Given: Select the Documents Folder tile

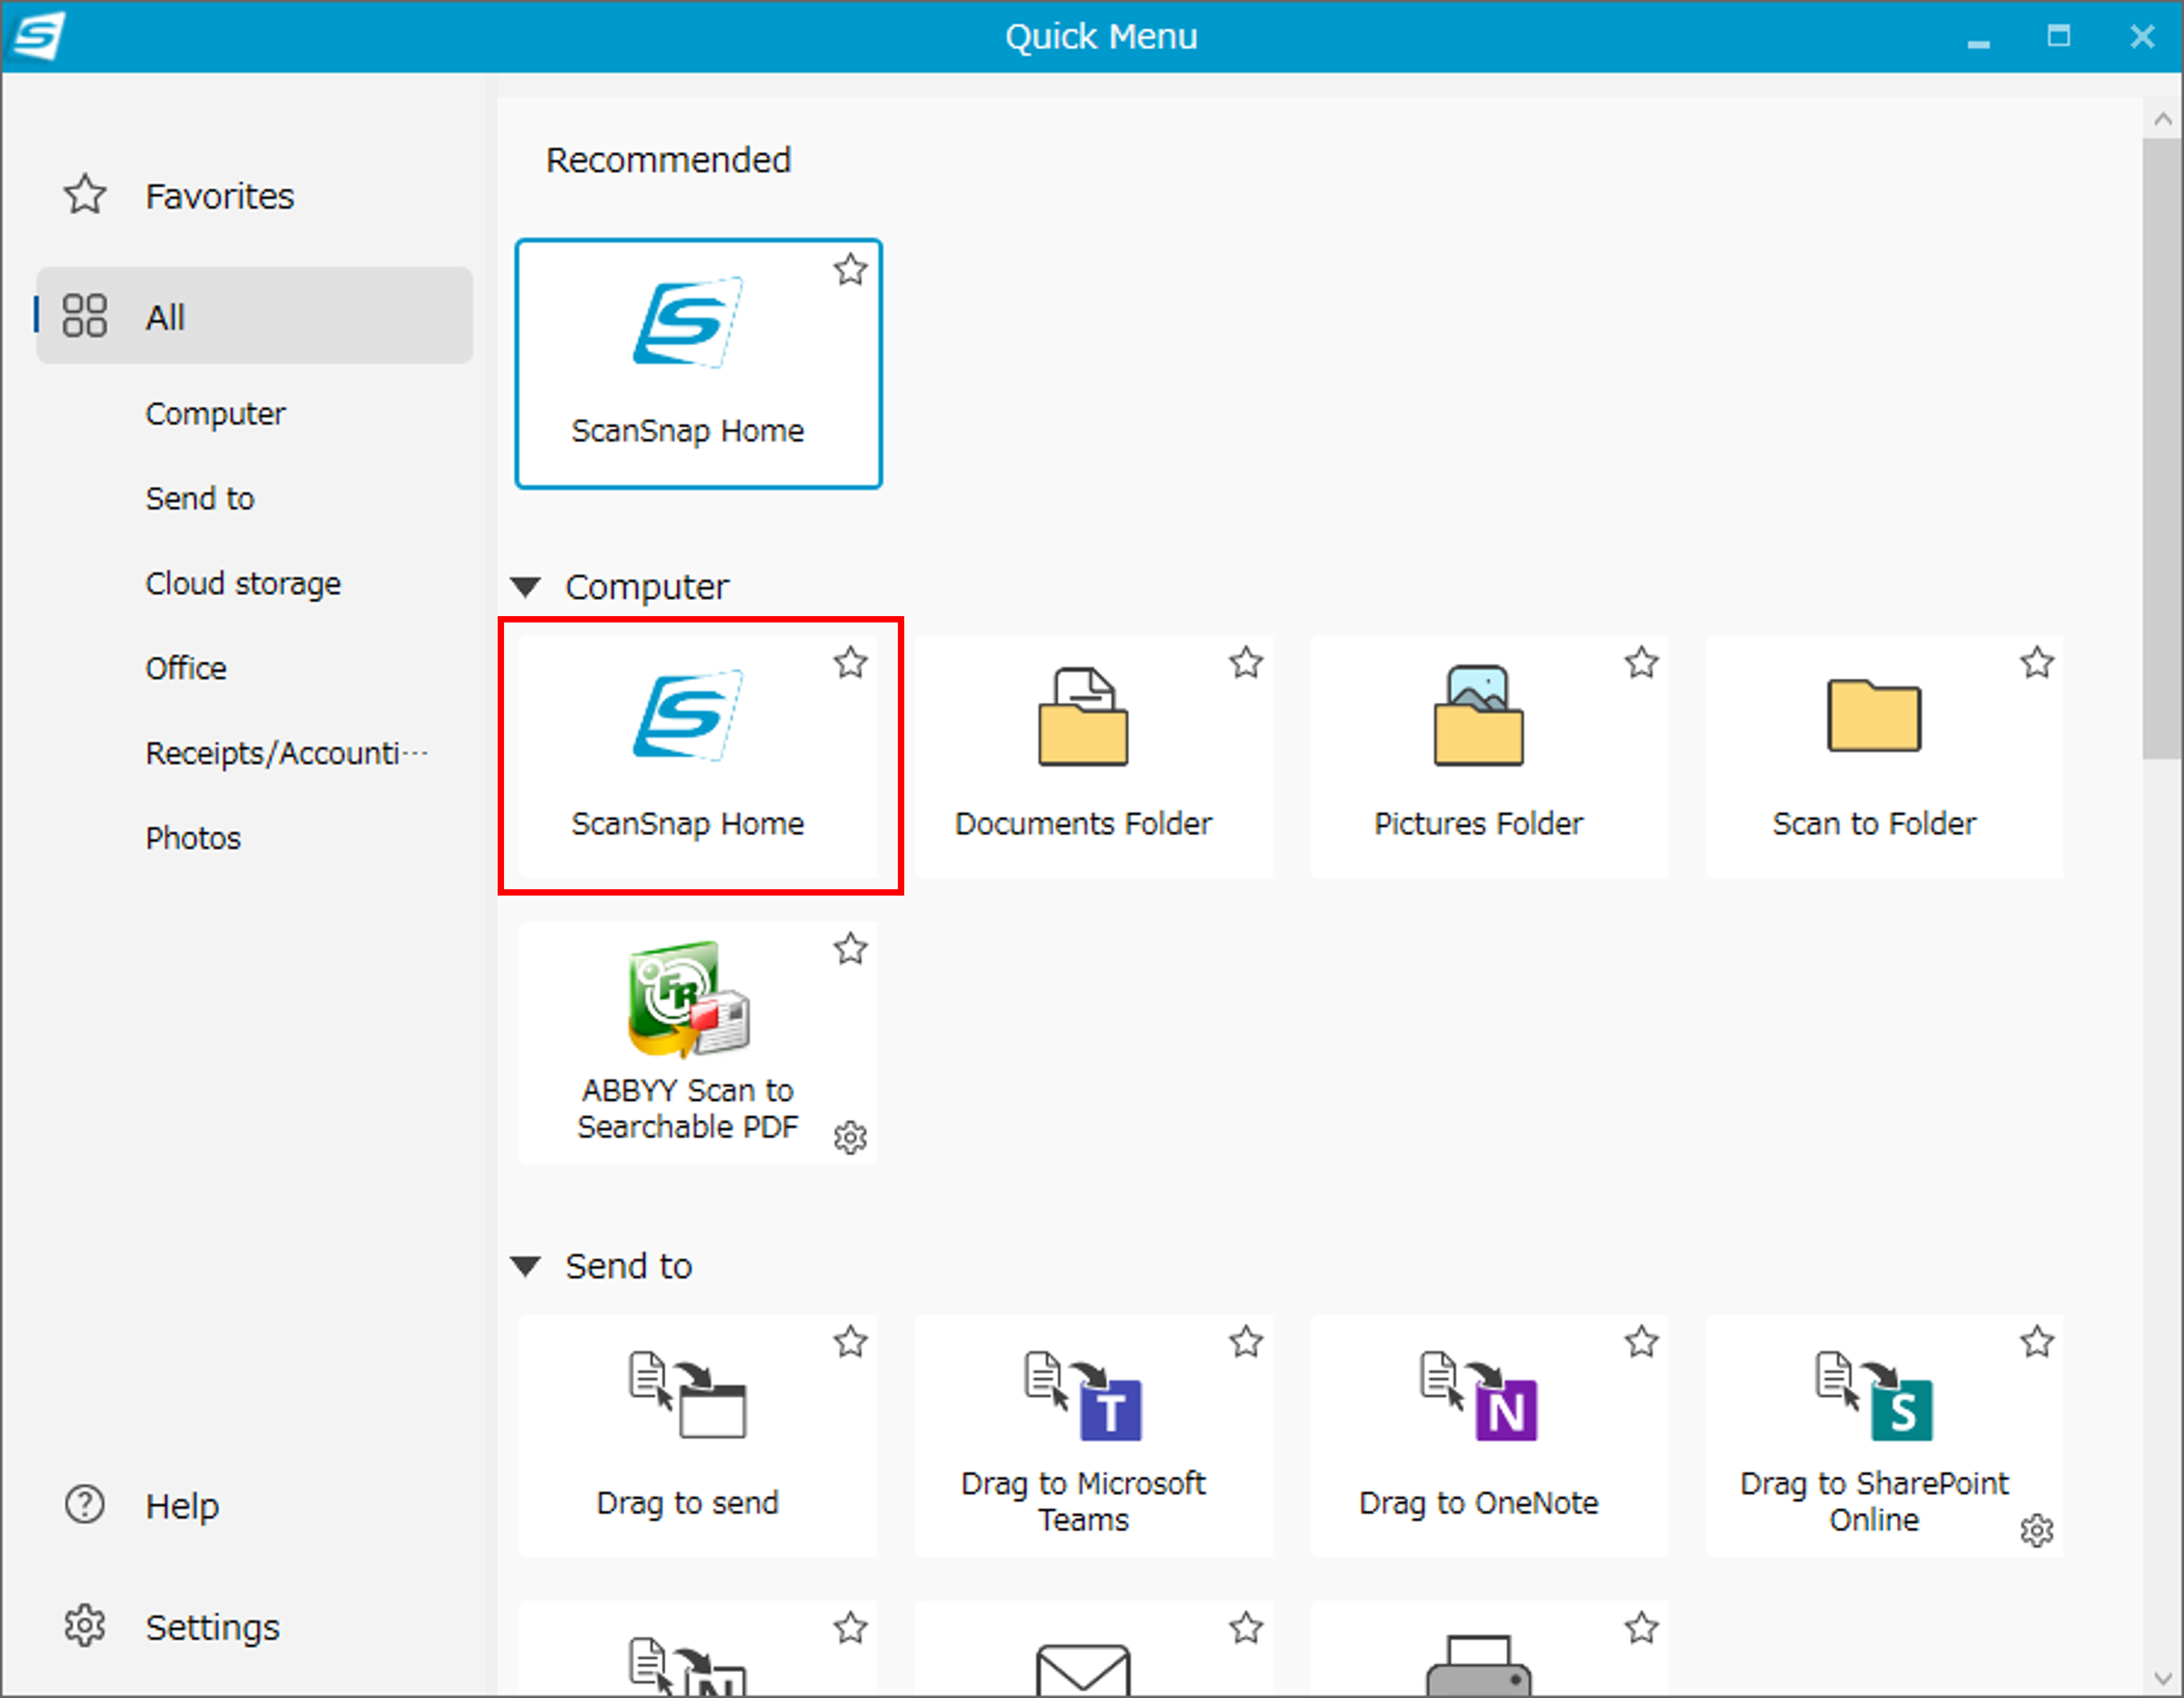Looking at the screenshot, I should point(1093,757).
